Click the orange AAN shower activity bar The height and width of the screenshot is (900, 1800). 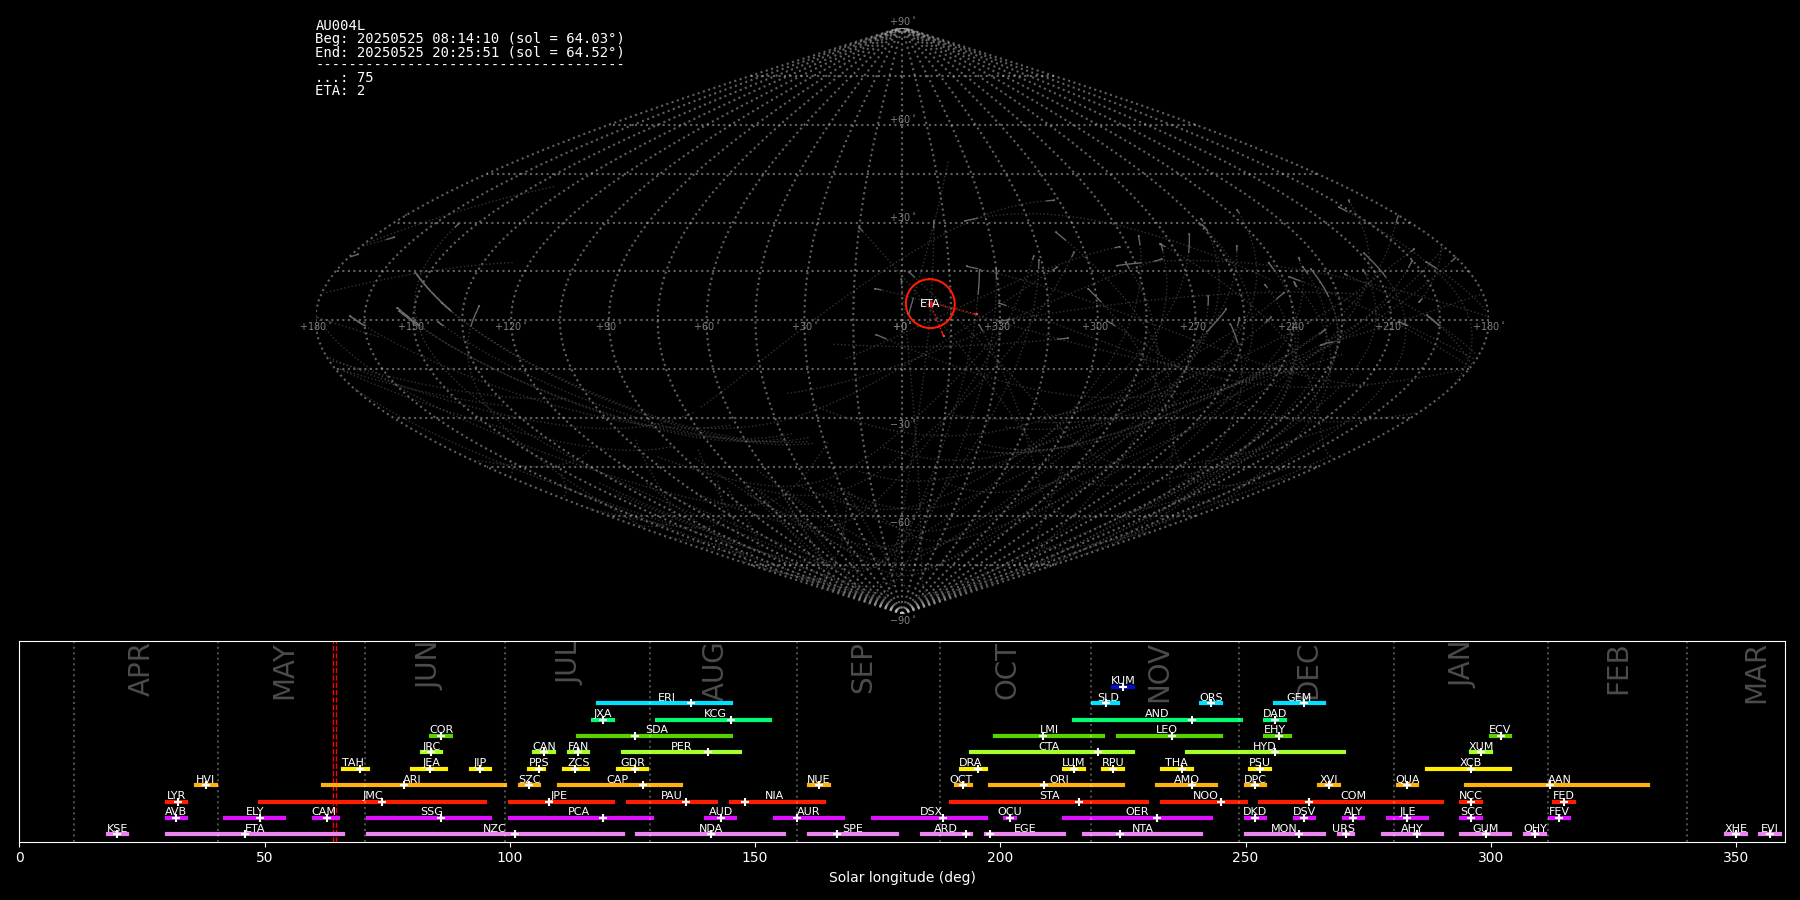tap(1557, 785)
